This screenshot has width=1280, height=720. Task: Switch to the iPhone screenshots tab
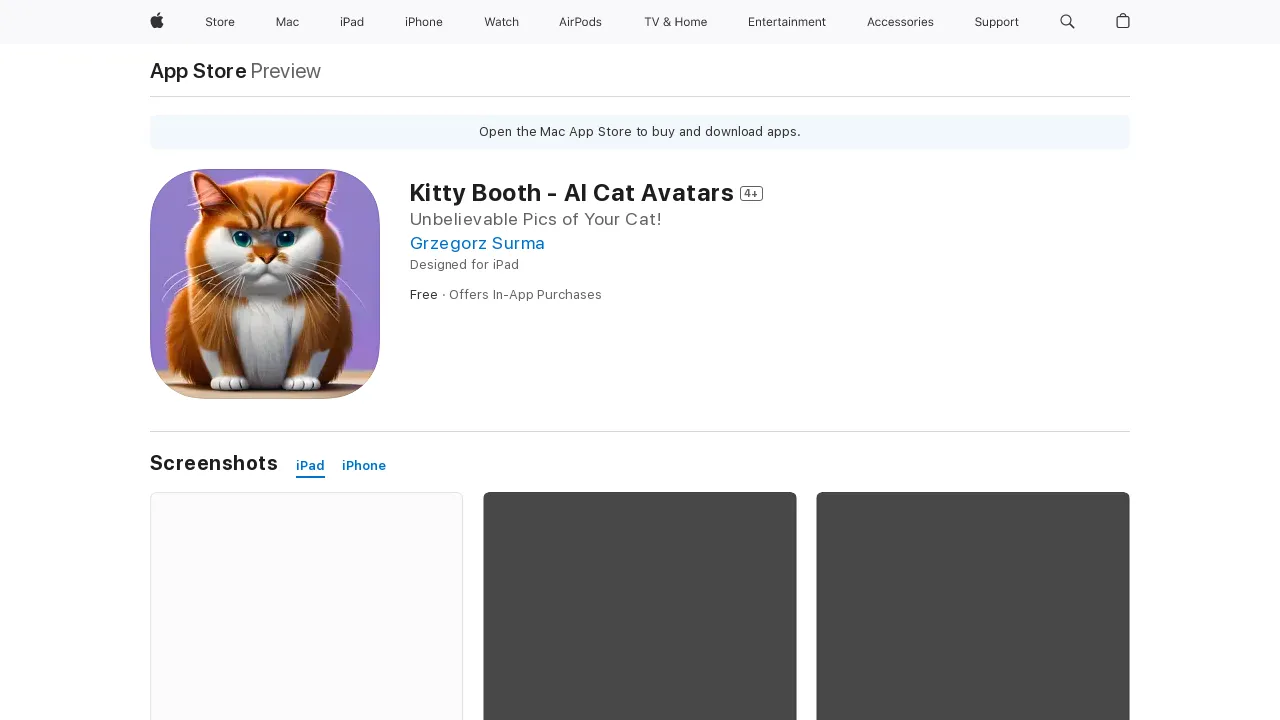(x=363, y=465)
